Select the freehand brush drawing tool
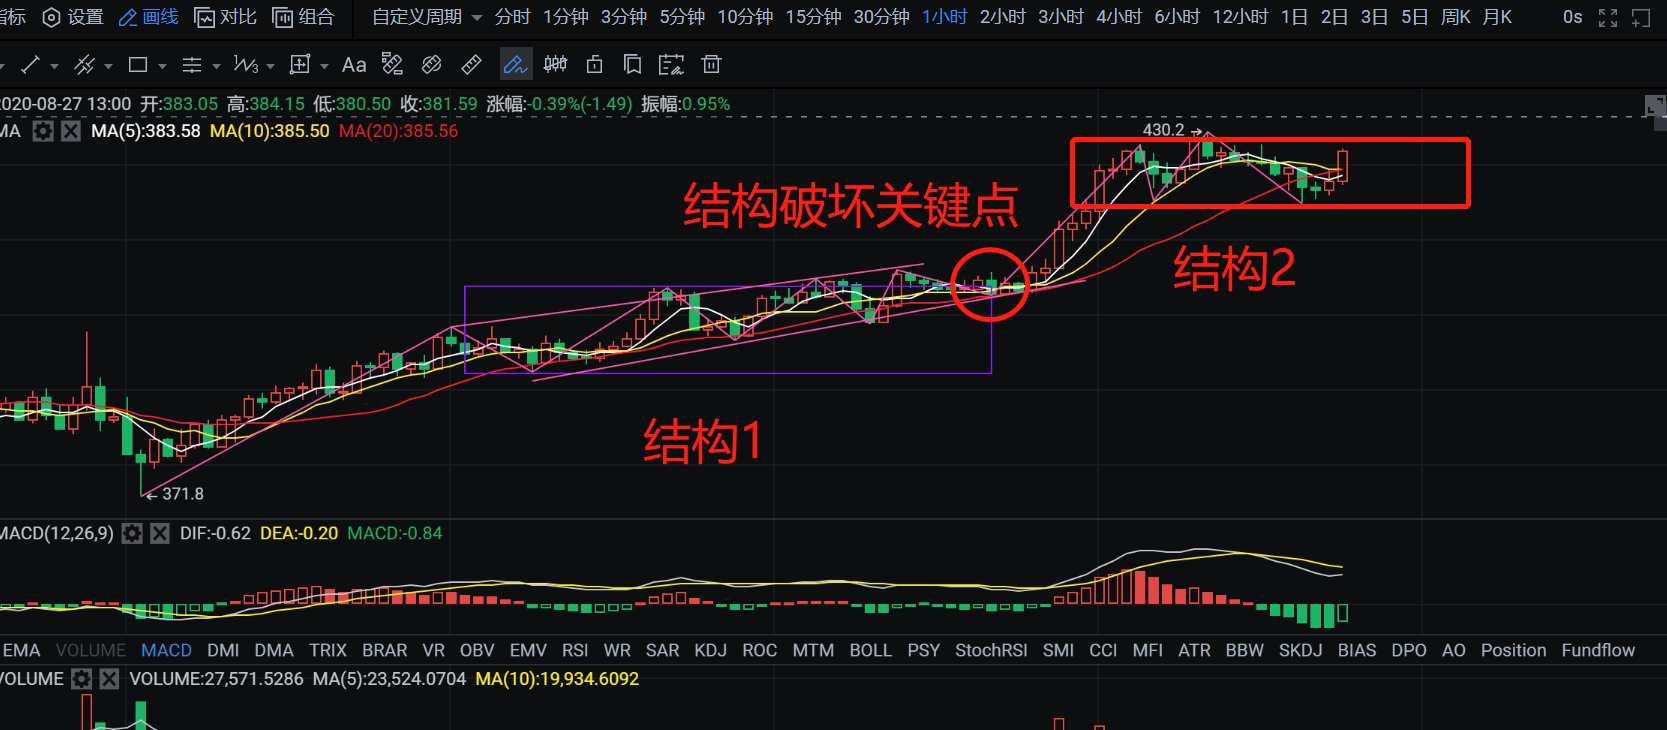This screenshot has width=1667, height=730. [x=514, y=65]
